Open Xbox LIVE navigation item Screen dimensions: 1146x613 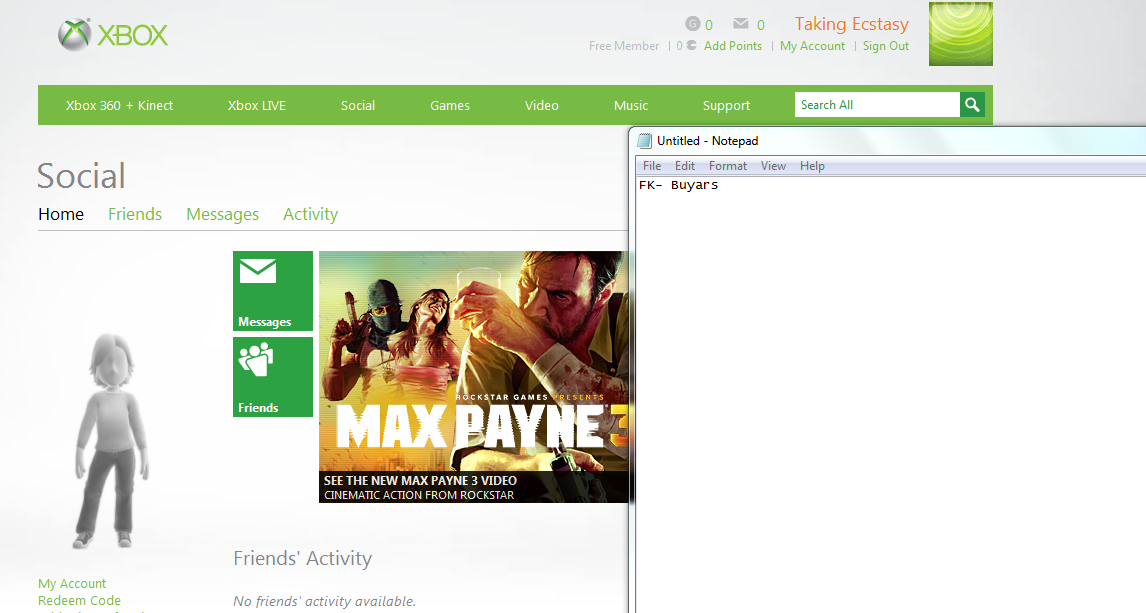(x=257, y=105)
